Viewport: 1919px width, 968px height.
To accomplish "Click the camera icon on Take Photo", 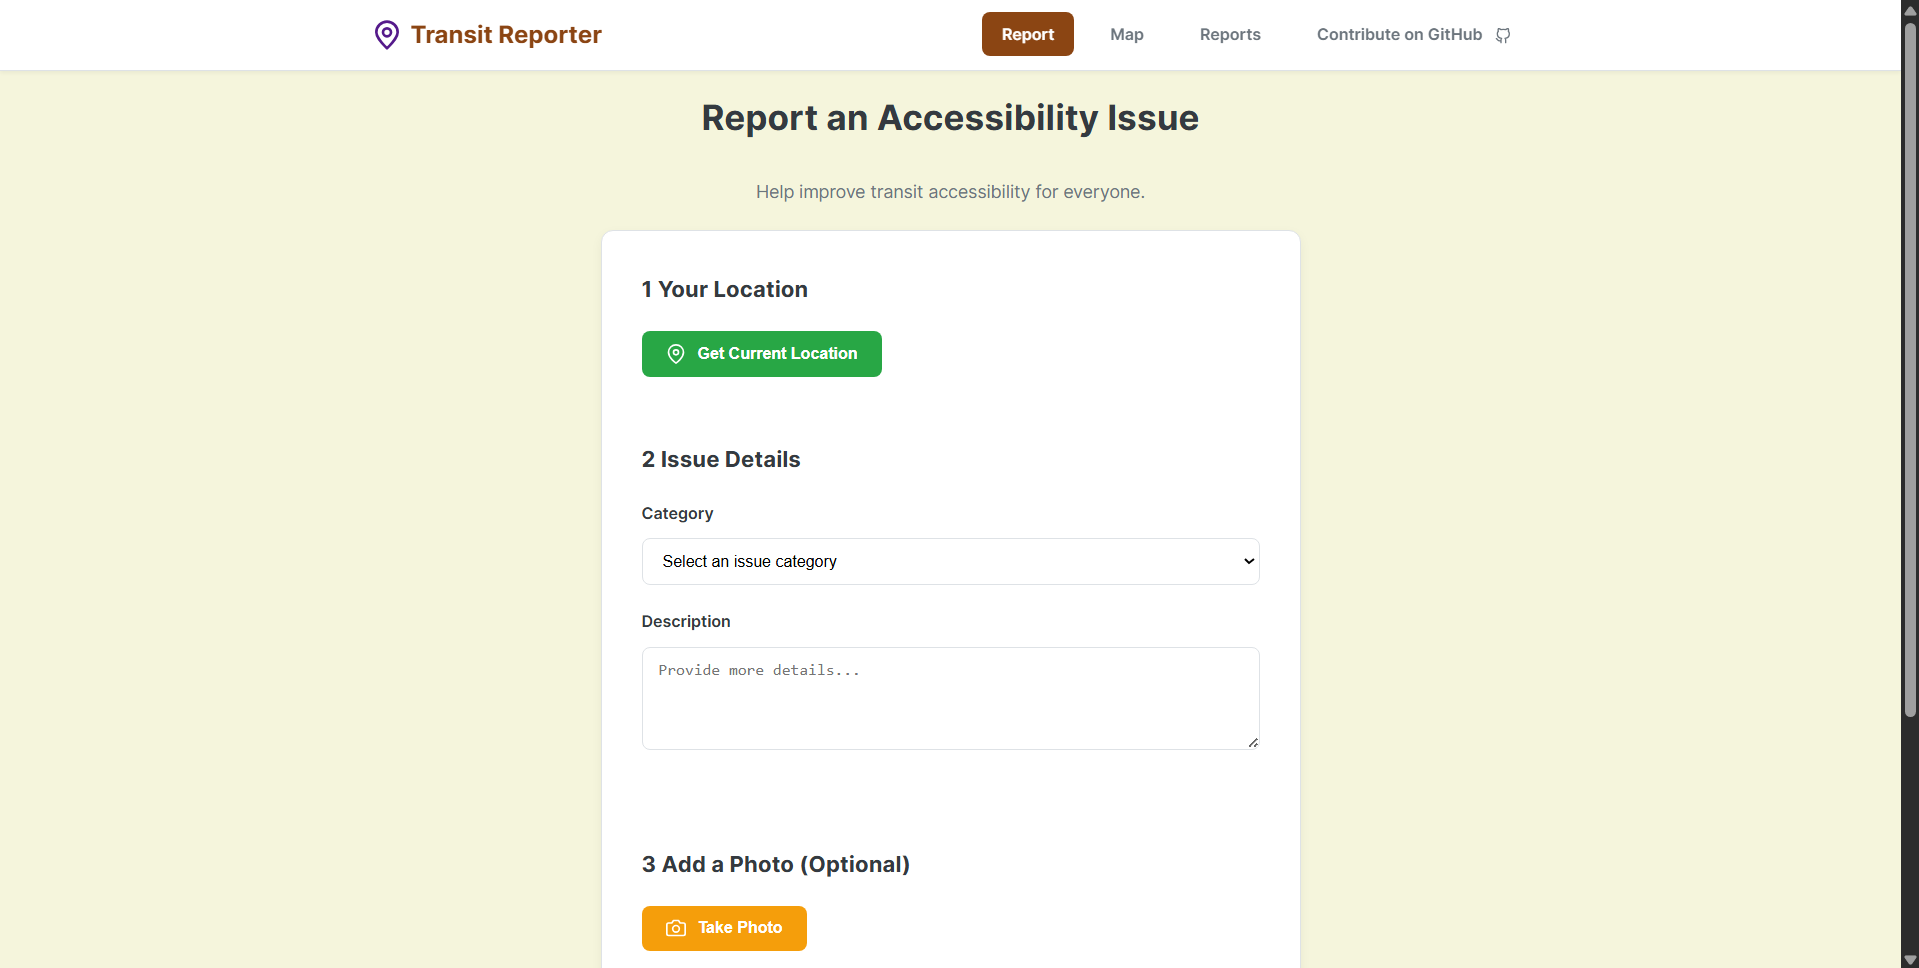I will [676, 928].
